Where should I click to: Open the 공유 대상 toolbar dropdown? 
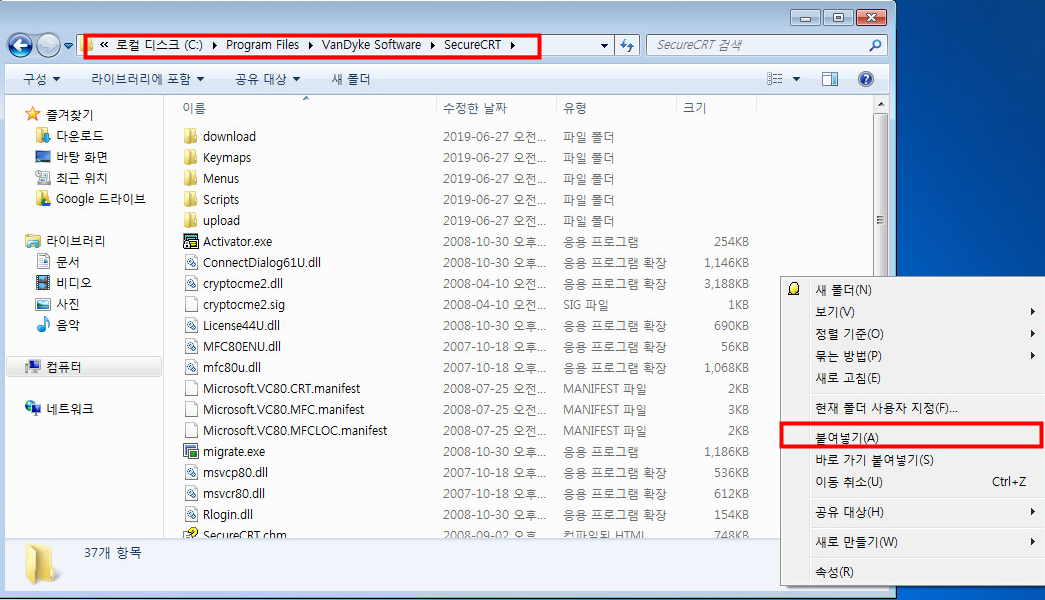pyautogui.click(x=267, y=79)
